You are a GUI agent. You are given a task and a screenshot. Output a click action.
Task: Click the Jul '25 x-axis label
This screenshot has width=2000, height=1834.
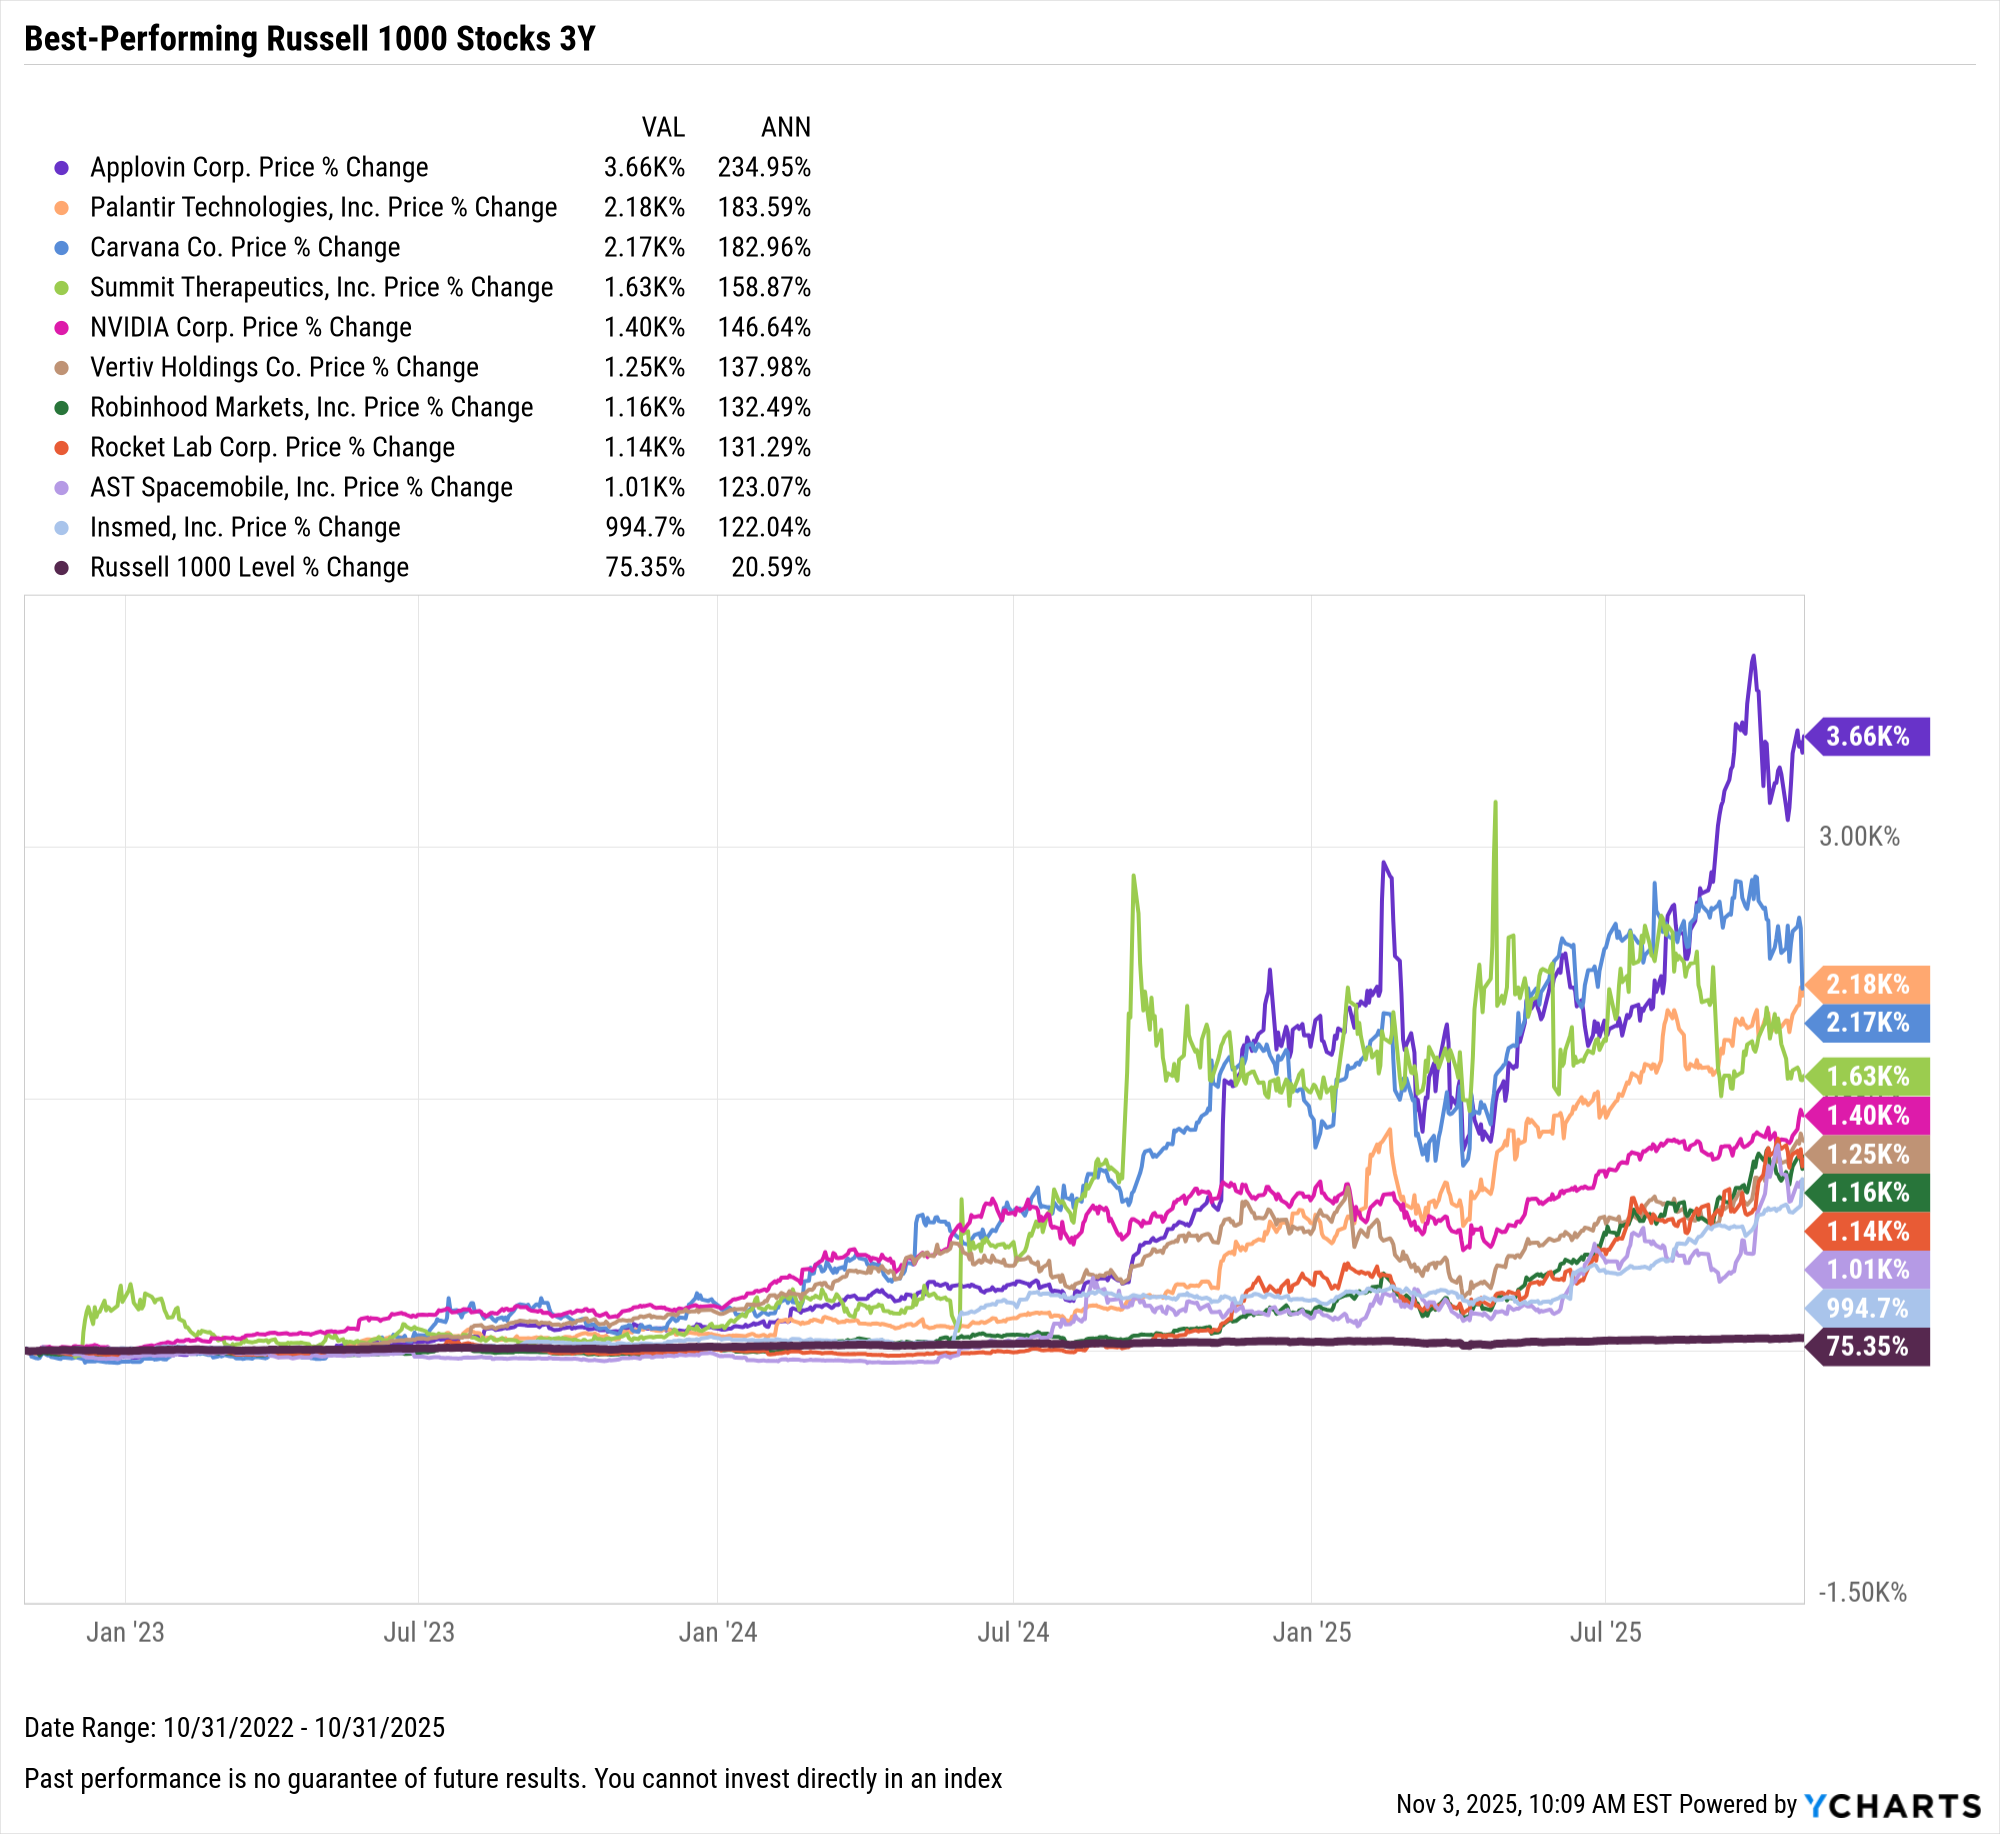click(1605, 1633)
